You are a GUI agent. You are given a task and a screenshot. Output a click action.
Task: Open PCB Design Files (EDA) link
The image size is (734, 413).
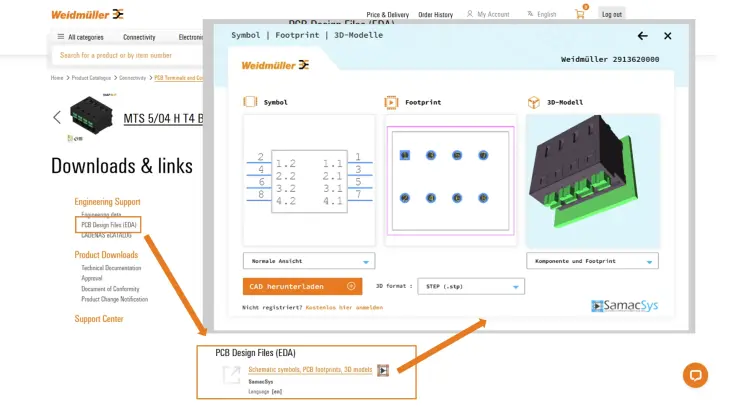pos(109,225)
